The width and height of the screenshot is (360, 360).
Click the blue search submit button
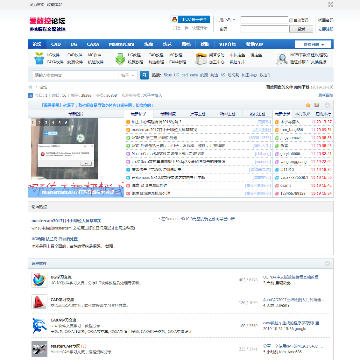click(x=144, y=75)
